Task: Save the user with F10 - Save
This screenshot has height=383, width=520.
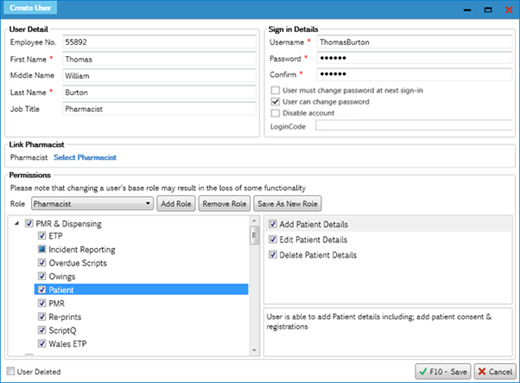Action: (443, 371)
